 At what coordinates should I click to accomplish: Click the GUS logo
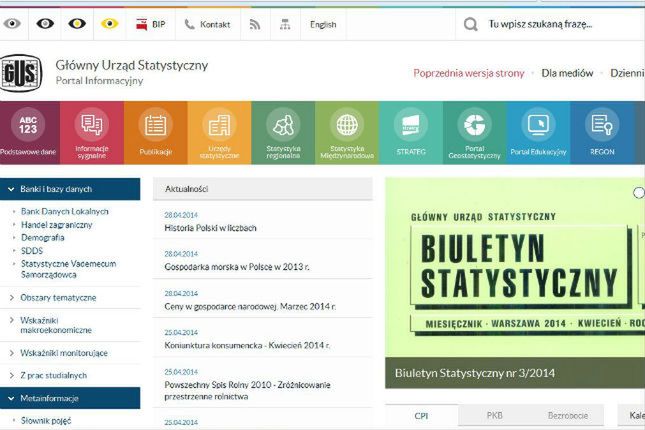[20, 73]
